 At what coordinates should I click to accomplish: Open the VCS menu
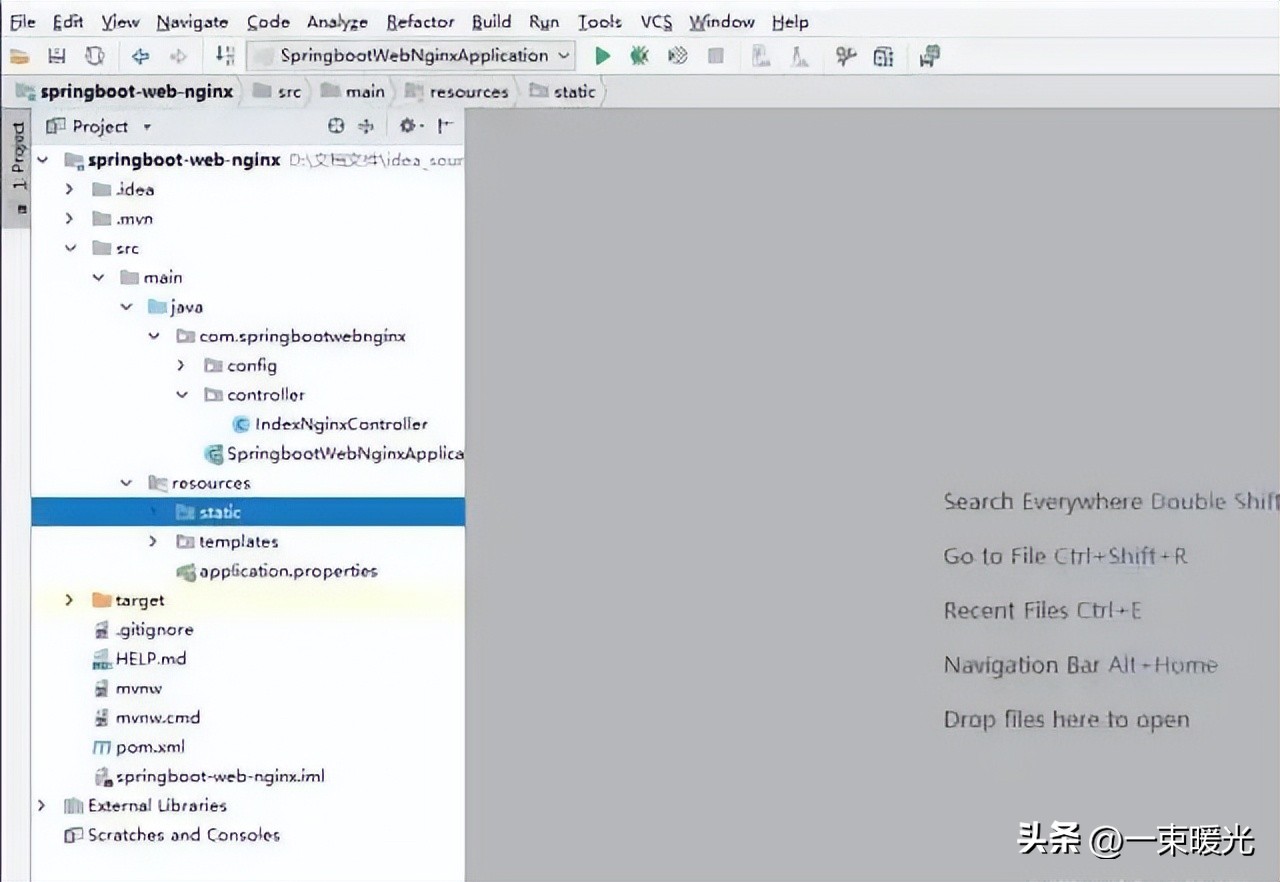[656, 21]
